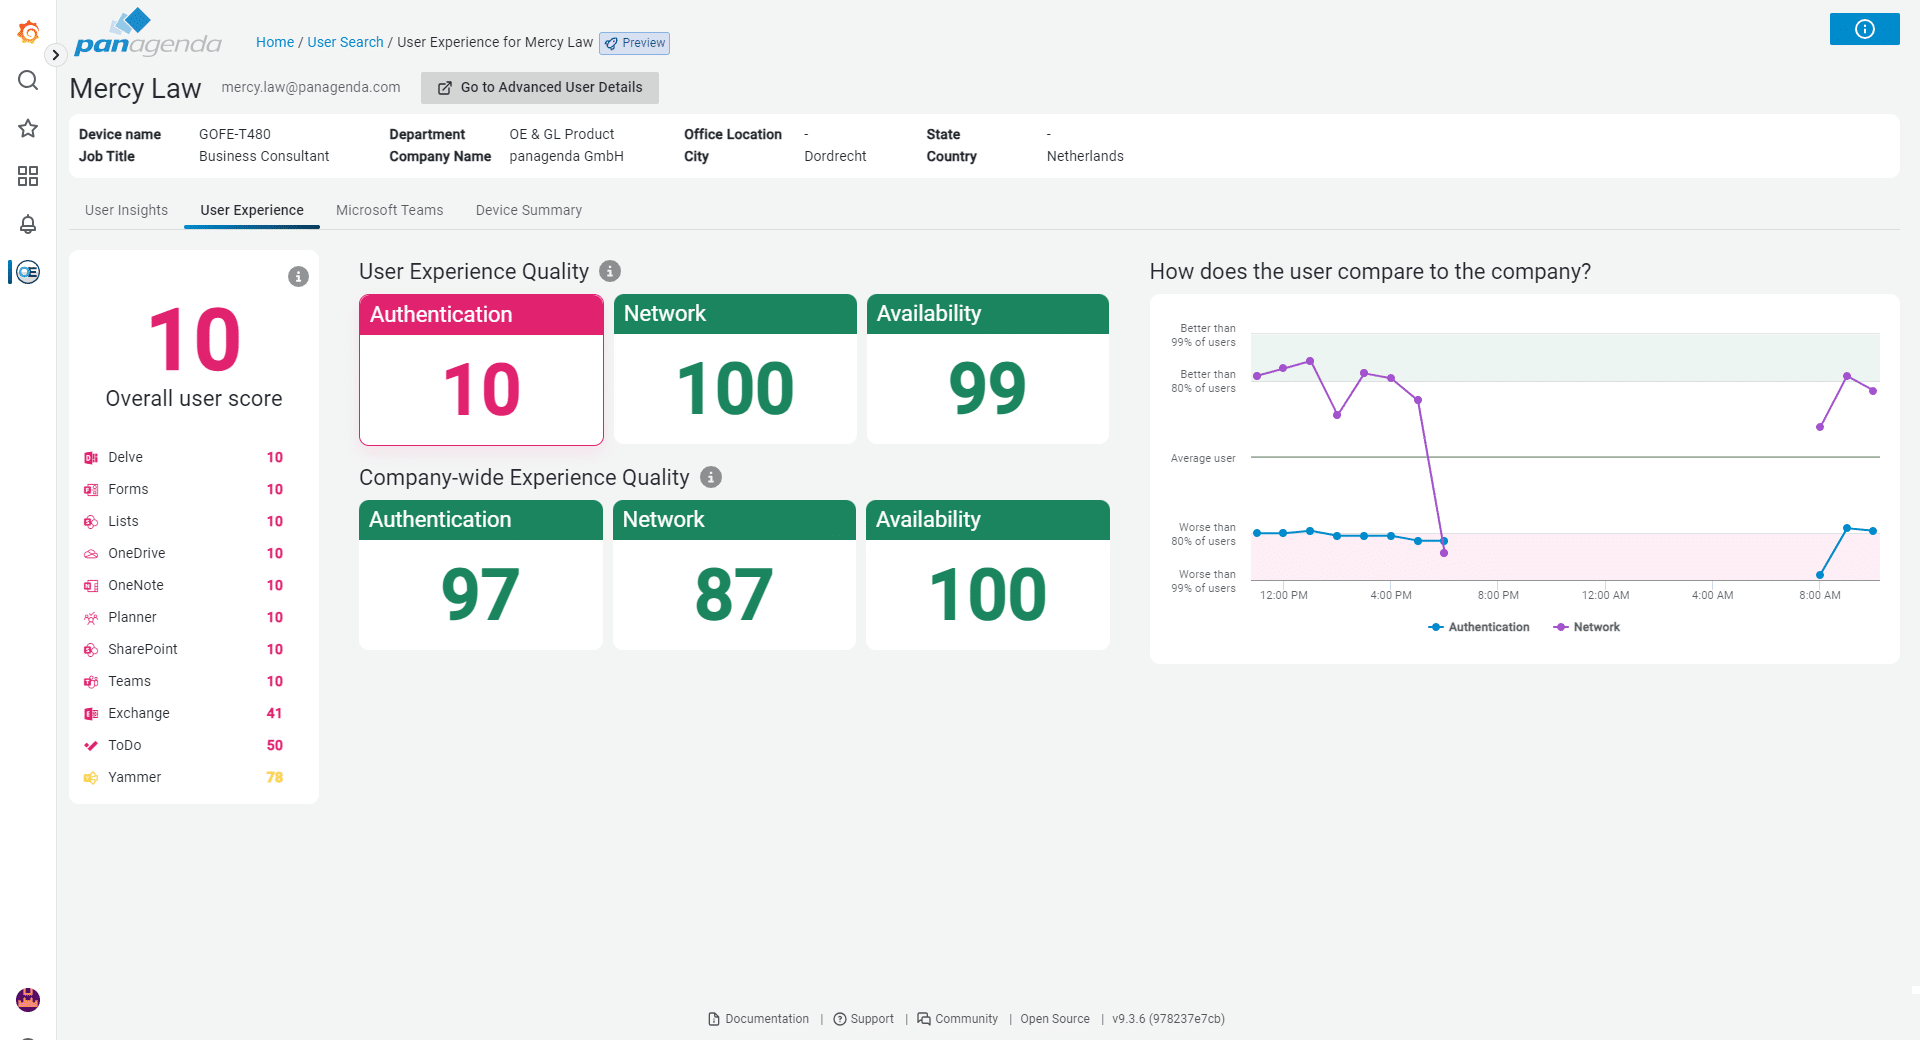Screen dimensions: 1920x1040
Task: Switch to the Microsoft Teams tab
Action: coord(389,210)
